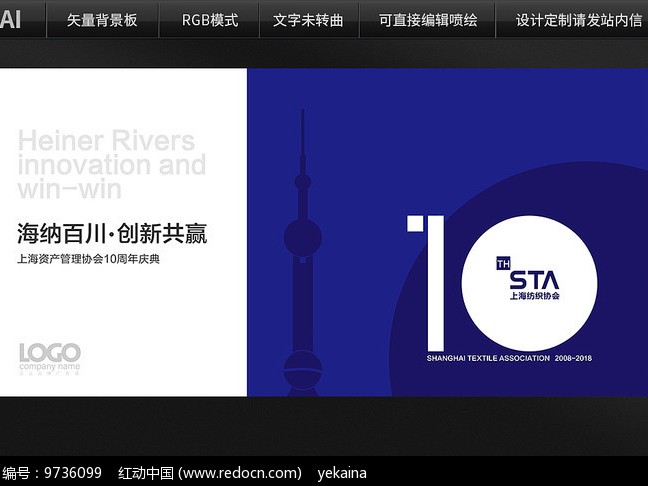Screen dimensions: 648x486
Task: Click the STA logo in white circle
Action: point(534,280)
